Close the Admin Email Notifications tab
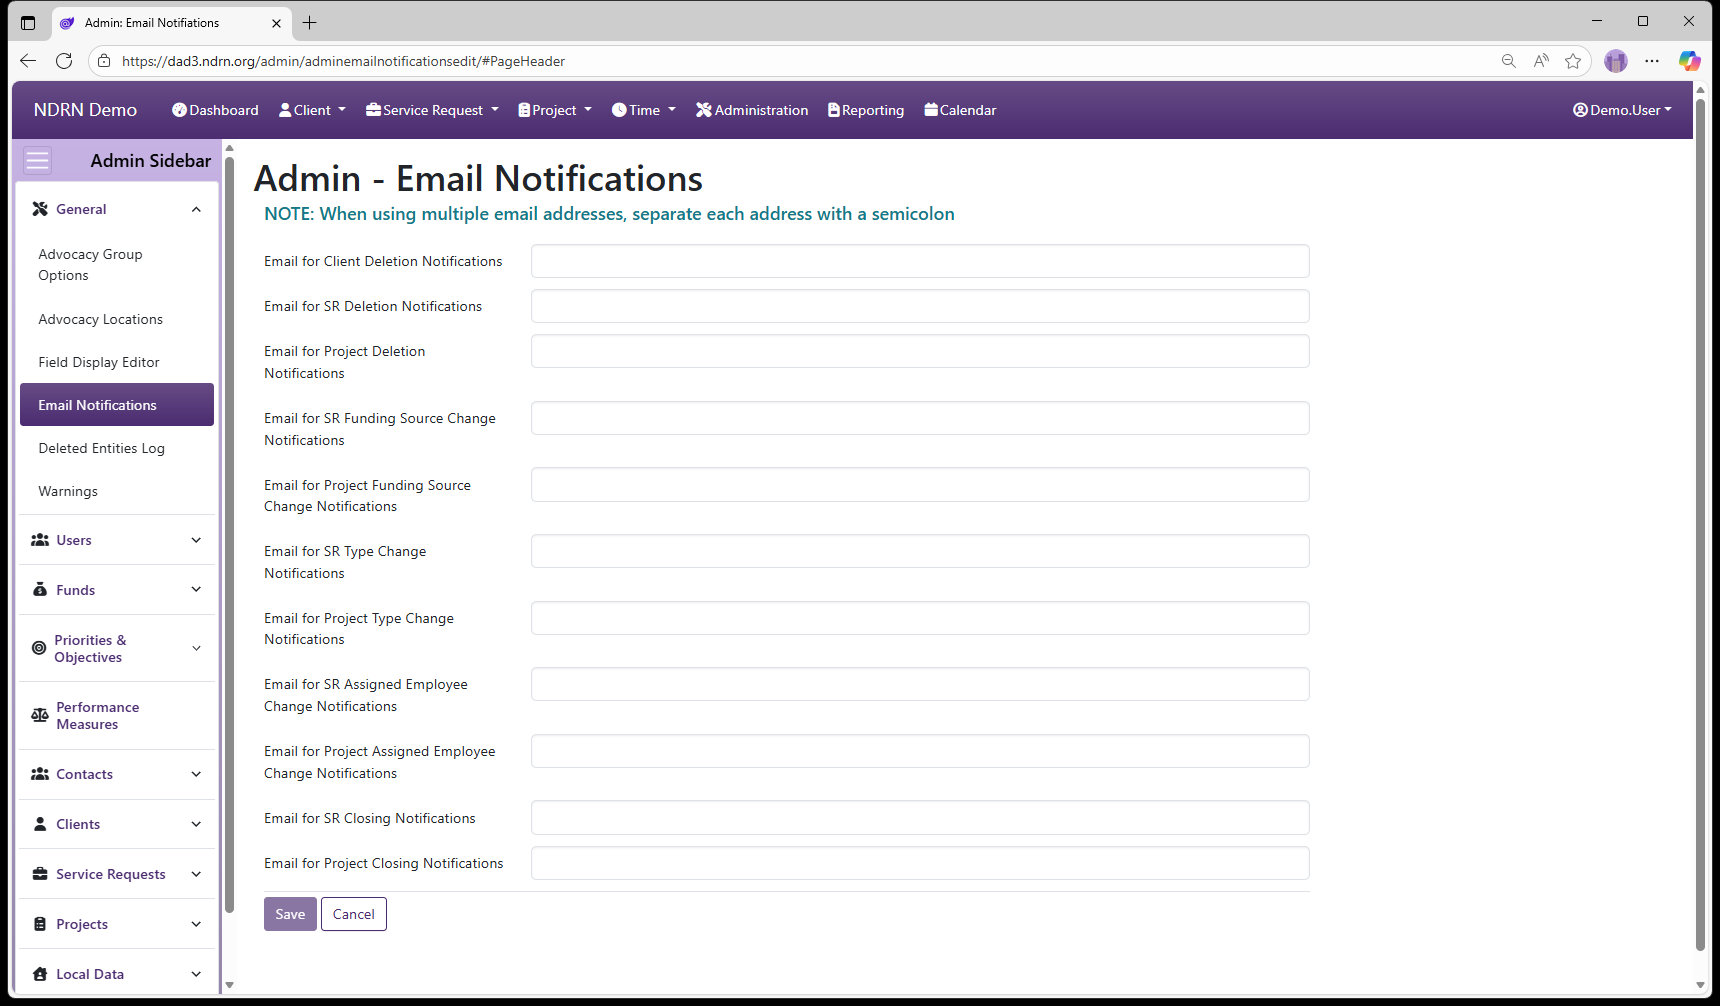This screenshot has width=1720, height=1006. (x=277, y=23)
